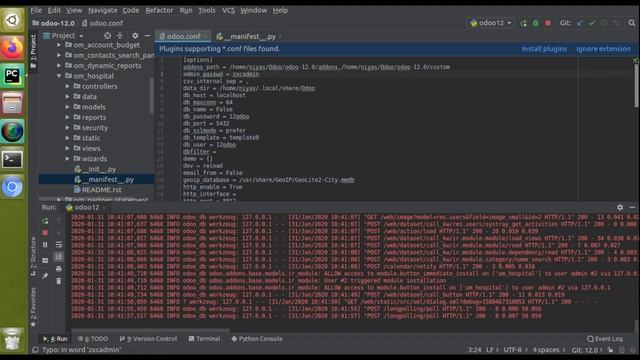Expand the controllers folder
Screen dimensions: 640x360
67,86
